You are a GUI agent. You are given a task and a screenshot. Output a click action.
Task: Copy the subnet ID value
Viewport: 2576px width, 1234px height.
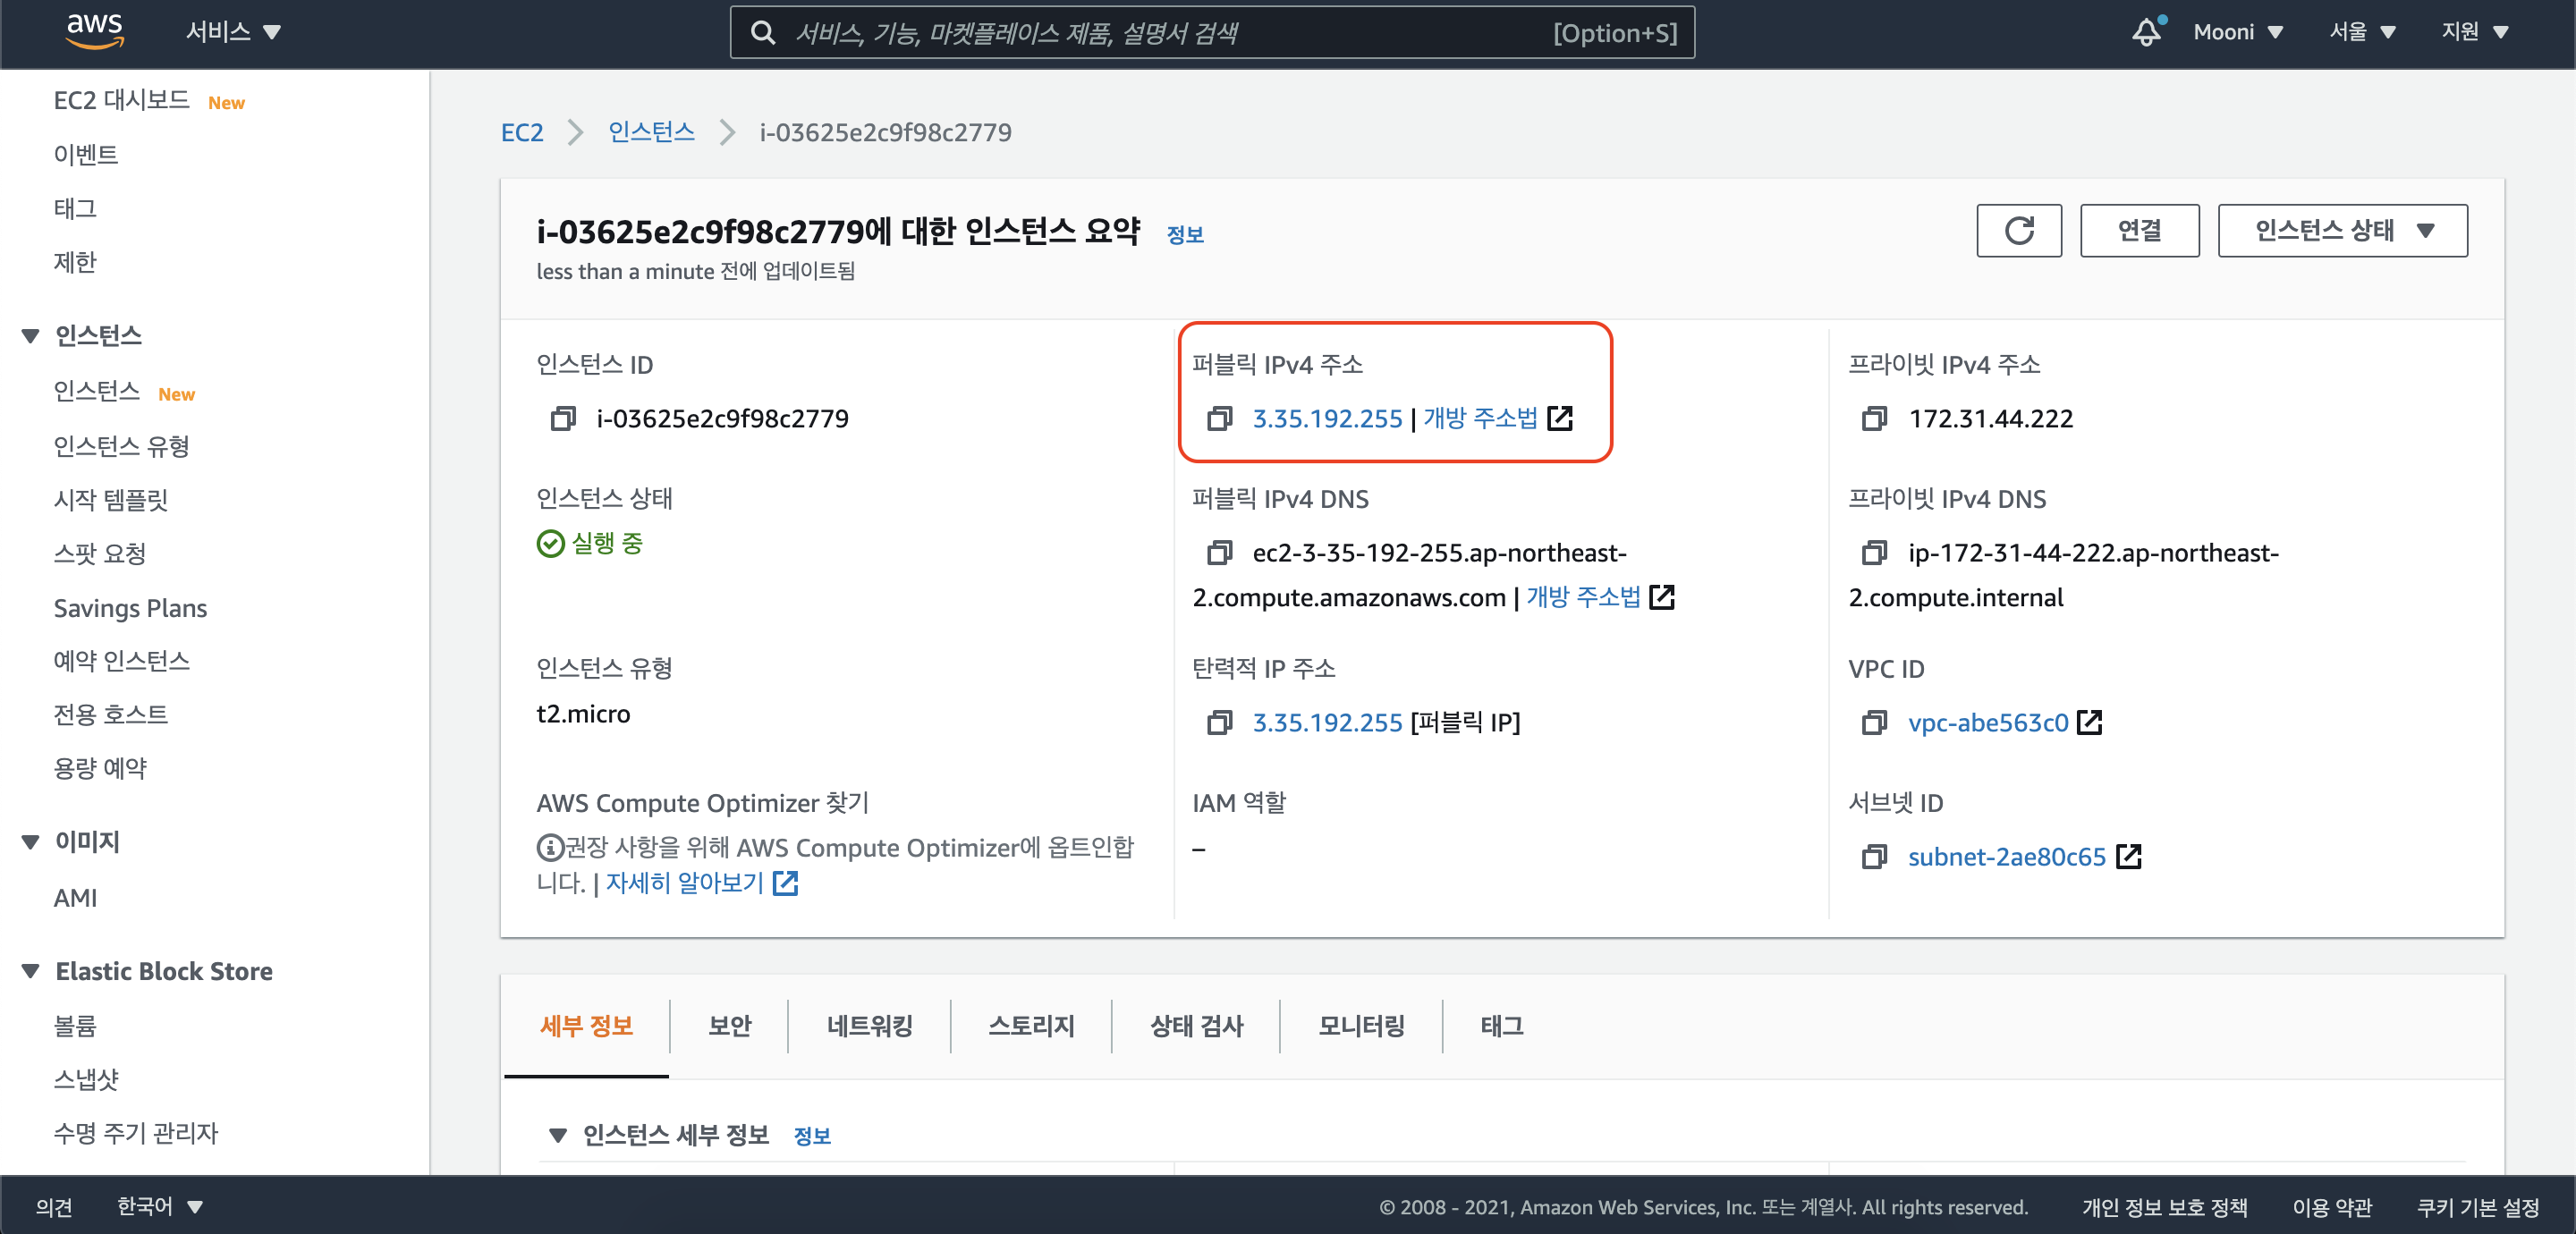(1874, 856)
